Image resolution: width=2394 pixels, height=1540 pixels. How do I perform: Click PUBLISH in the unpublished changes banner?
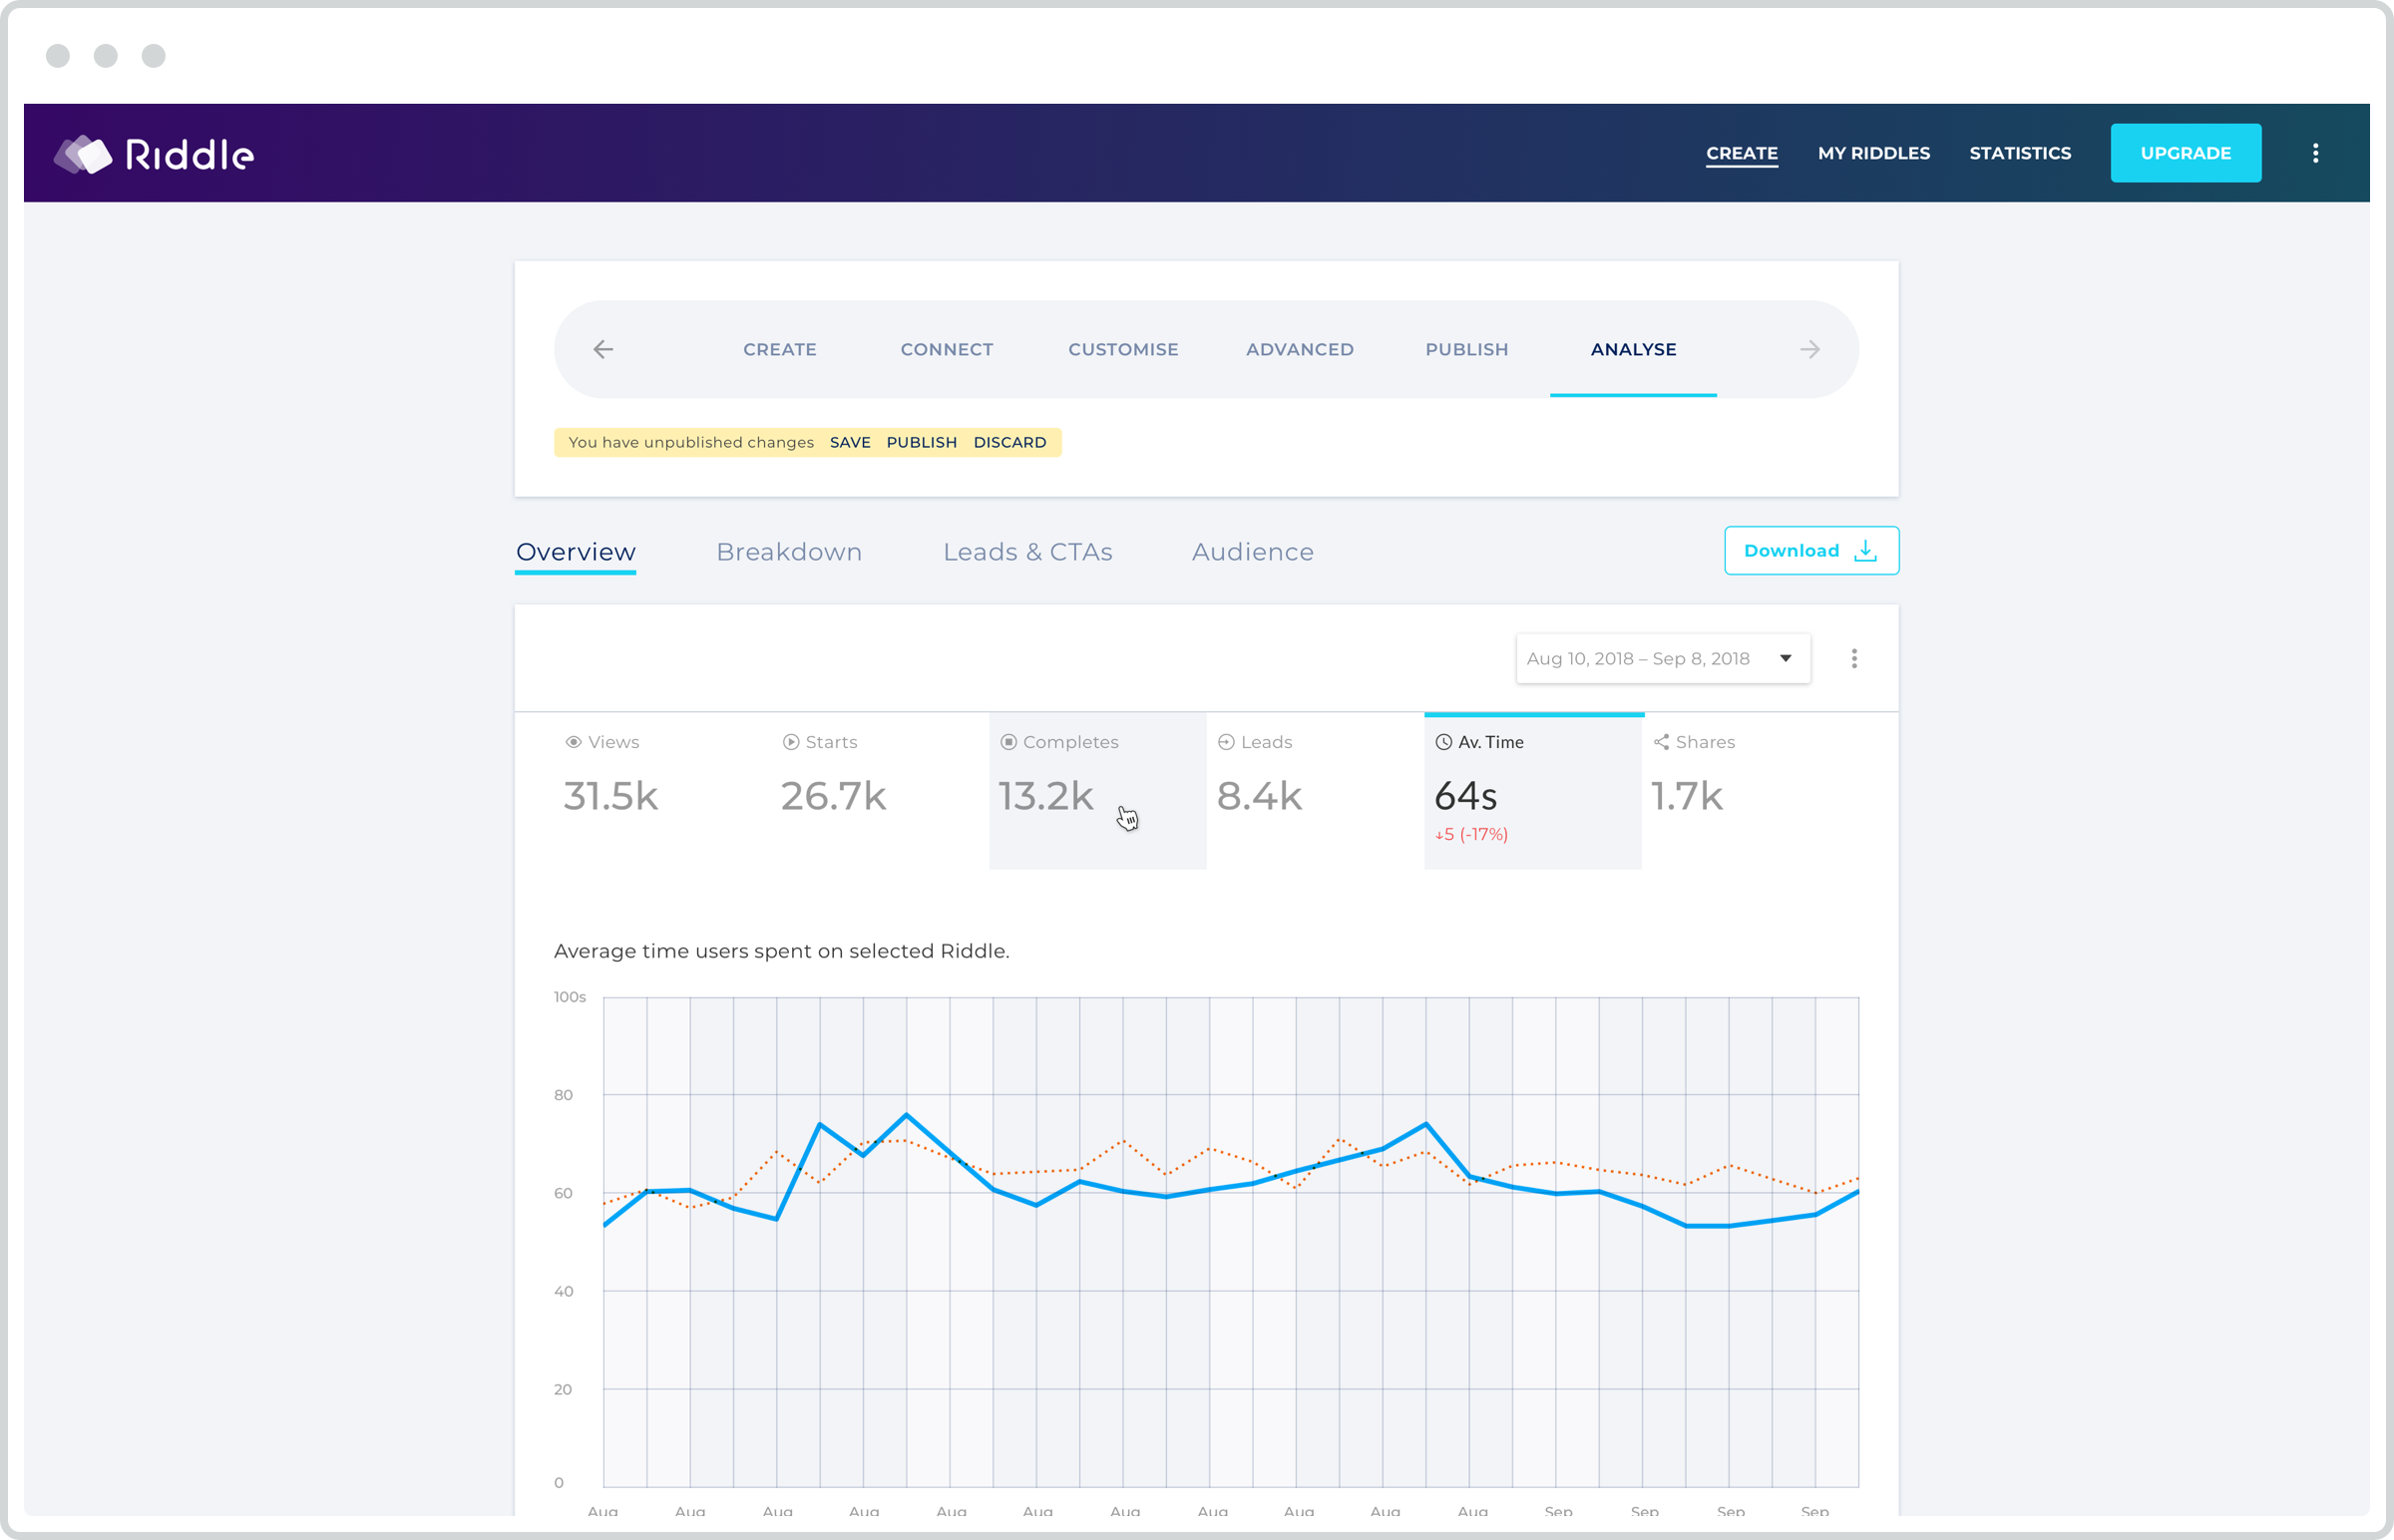[921, 442]
